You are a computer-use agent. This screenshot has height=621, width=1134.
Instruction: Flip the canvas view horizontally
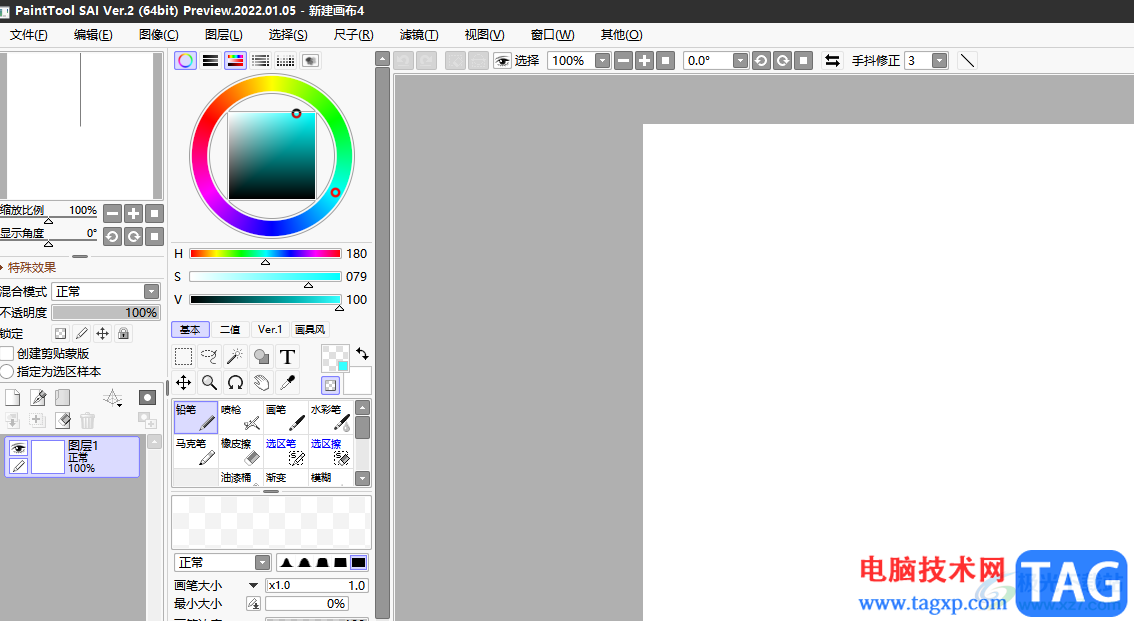pos(832,61)
